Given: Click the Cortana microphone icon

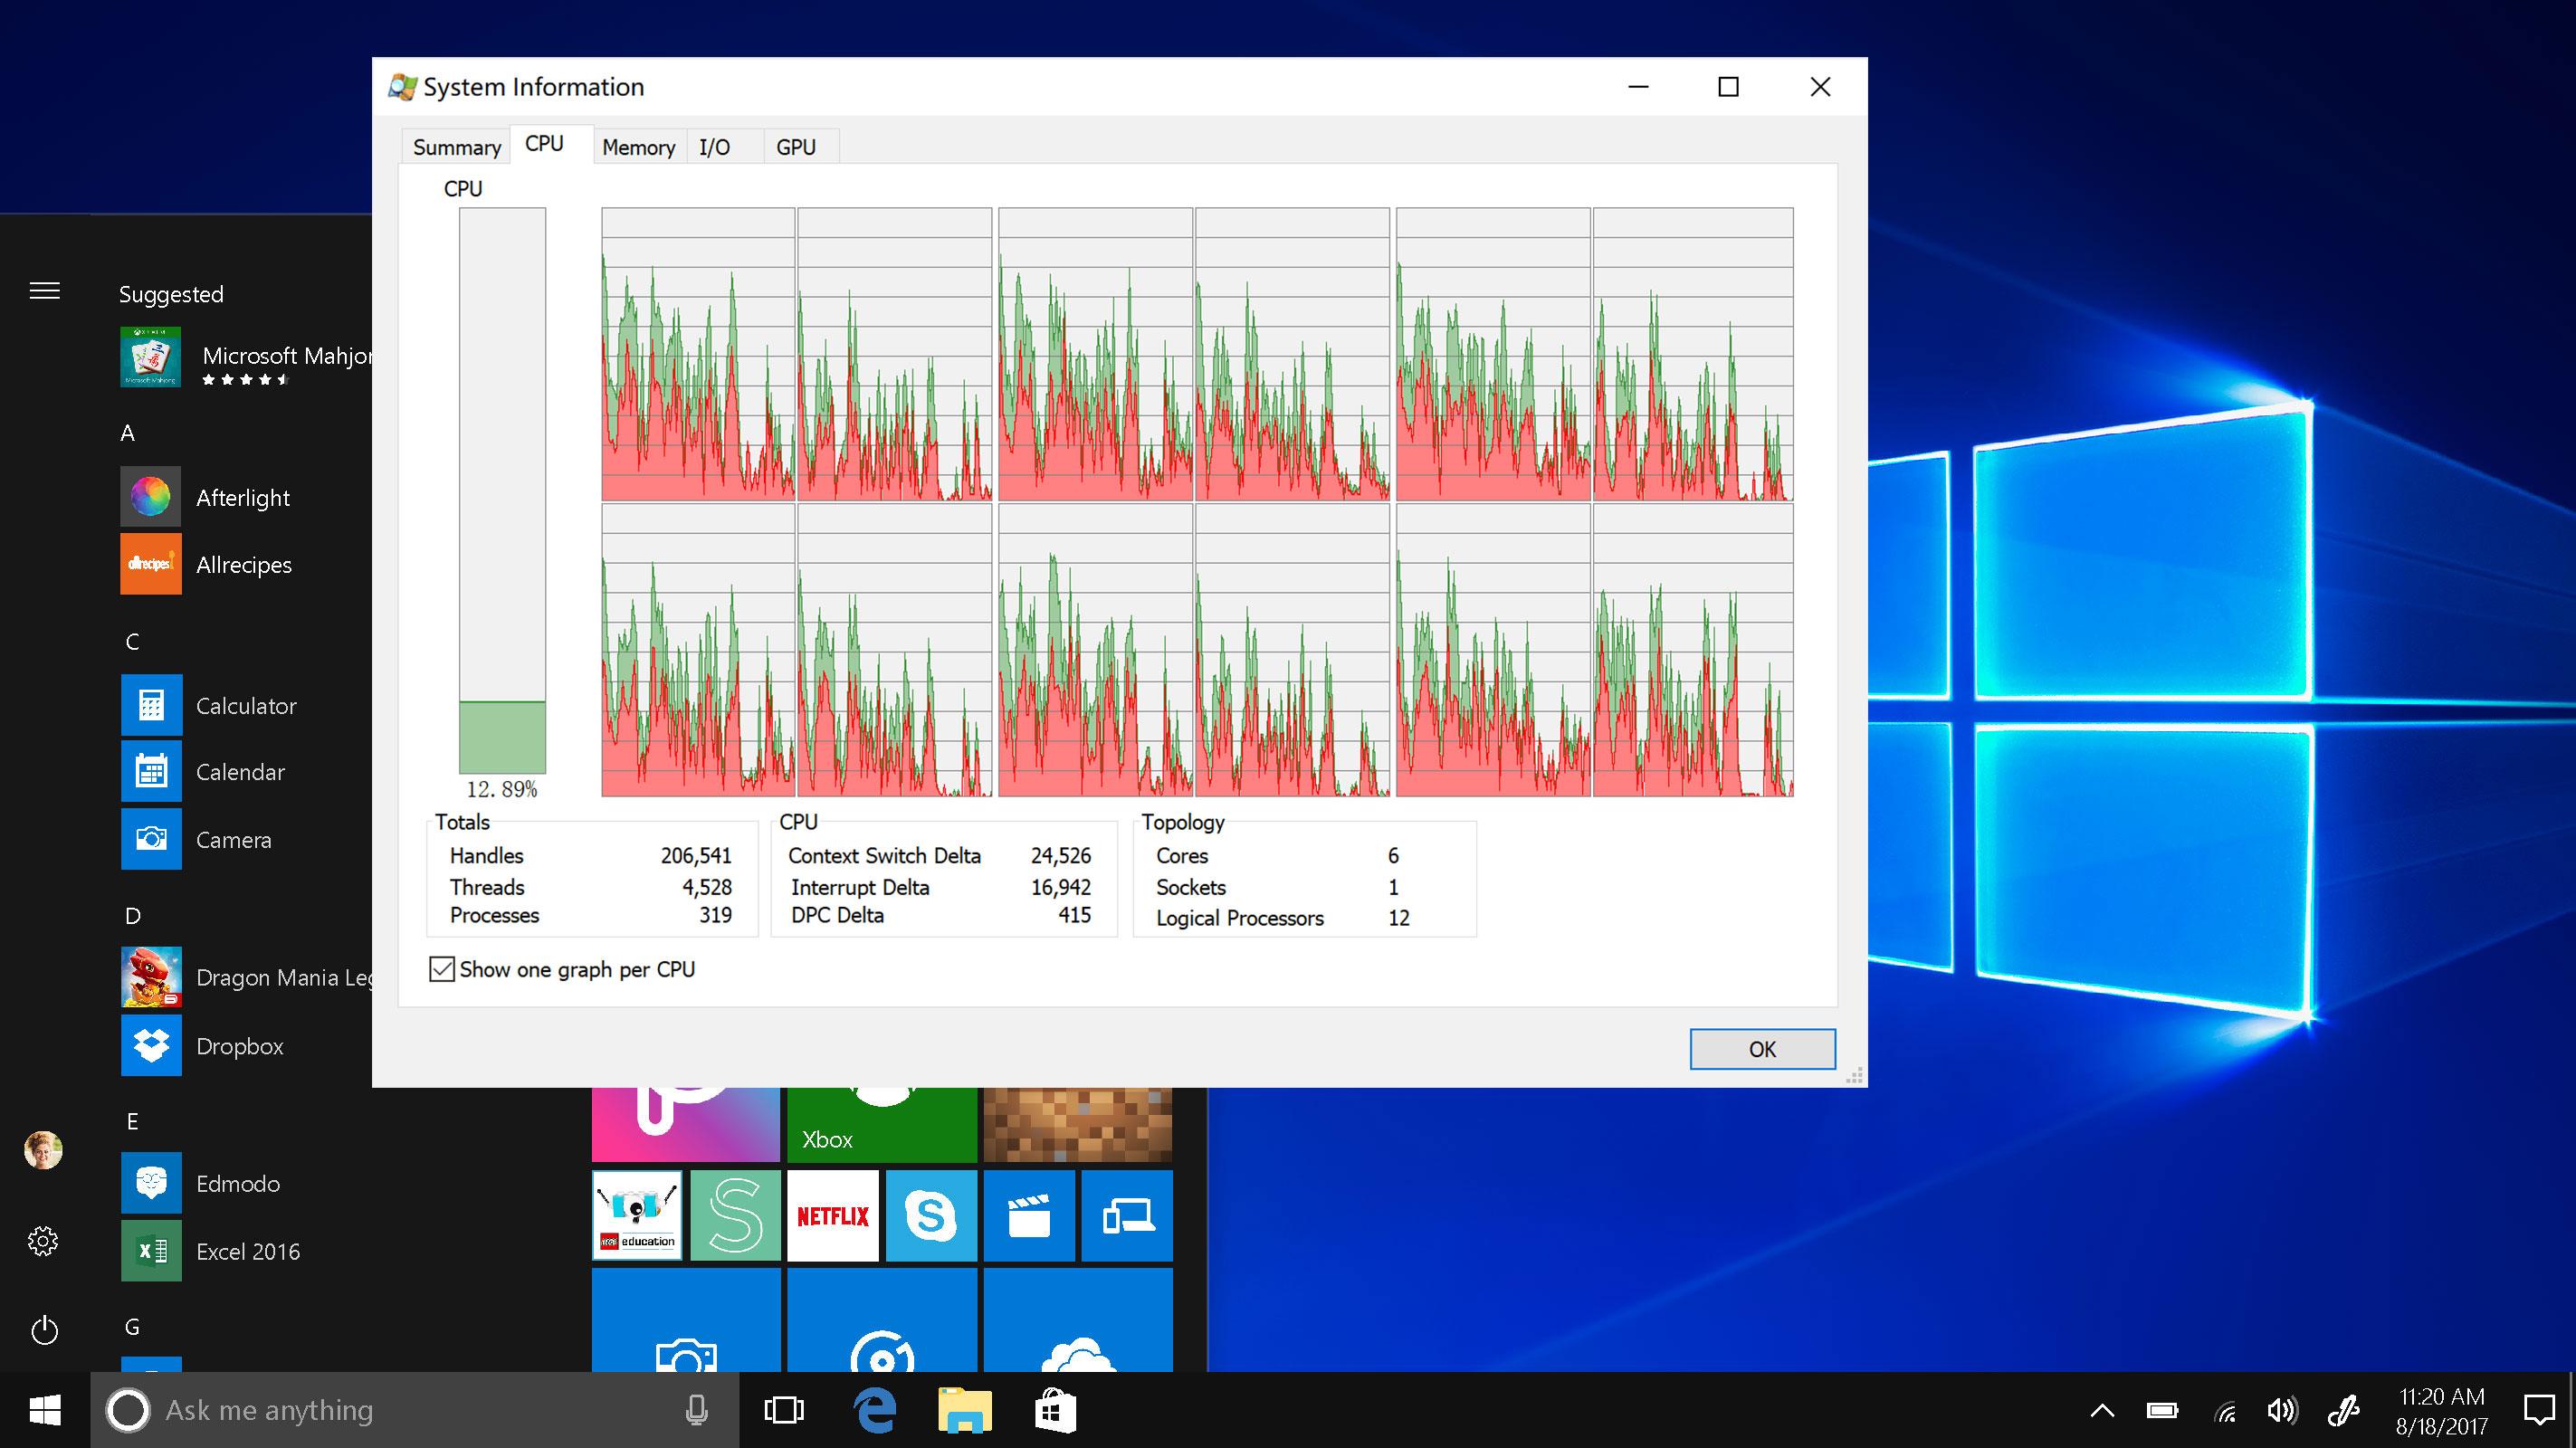Looking at the screenshot, I should 697,1410.
